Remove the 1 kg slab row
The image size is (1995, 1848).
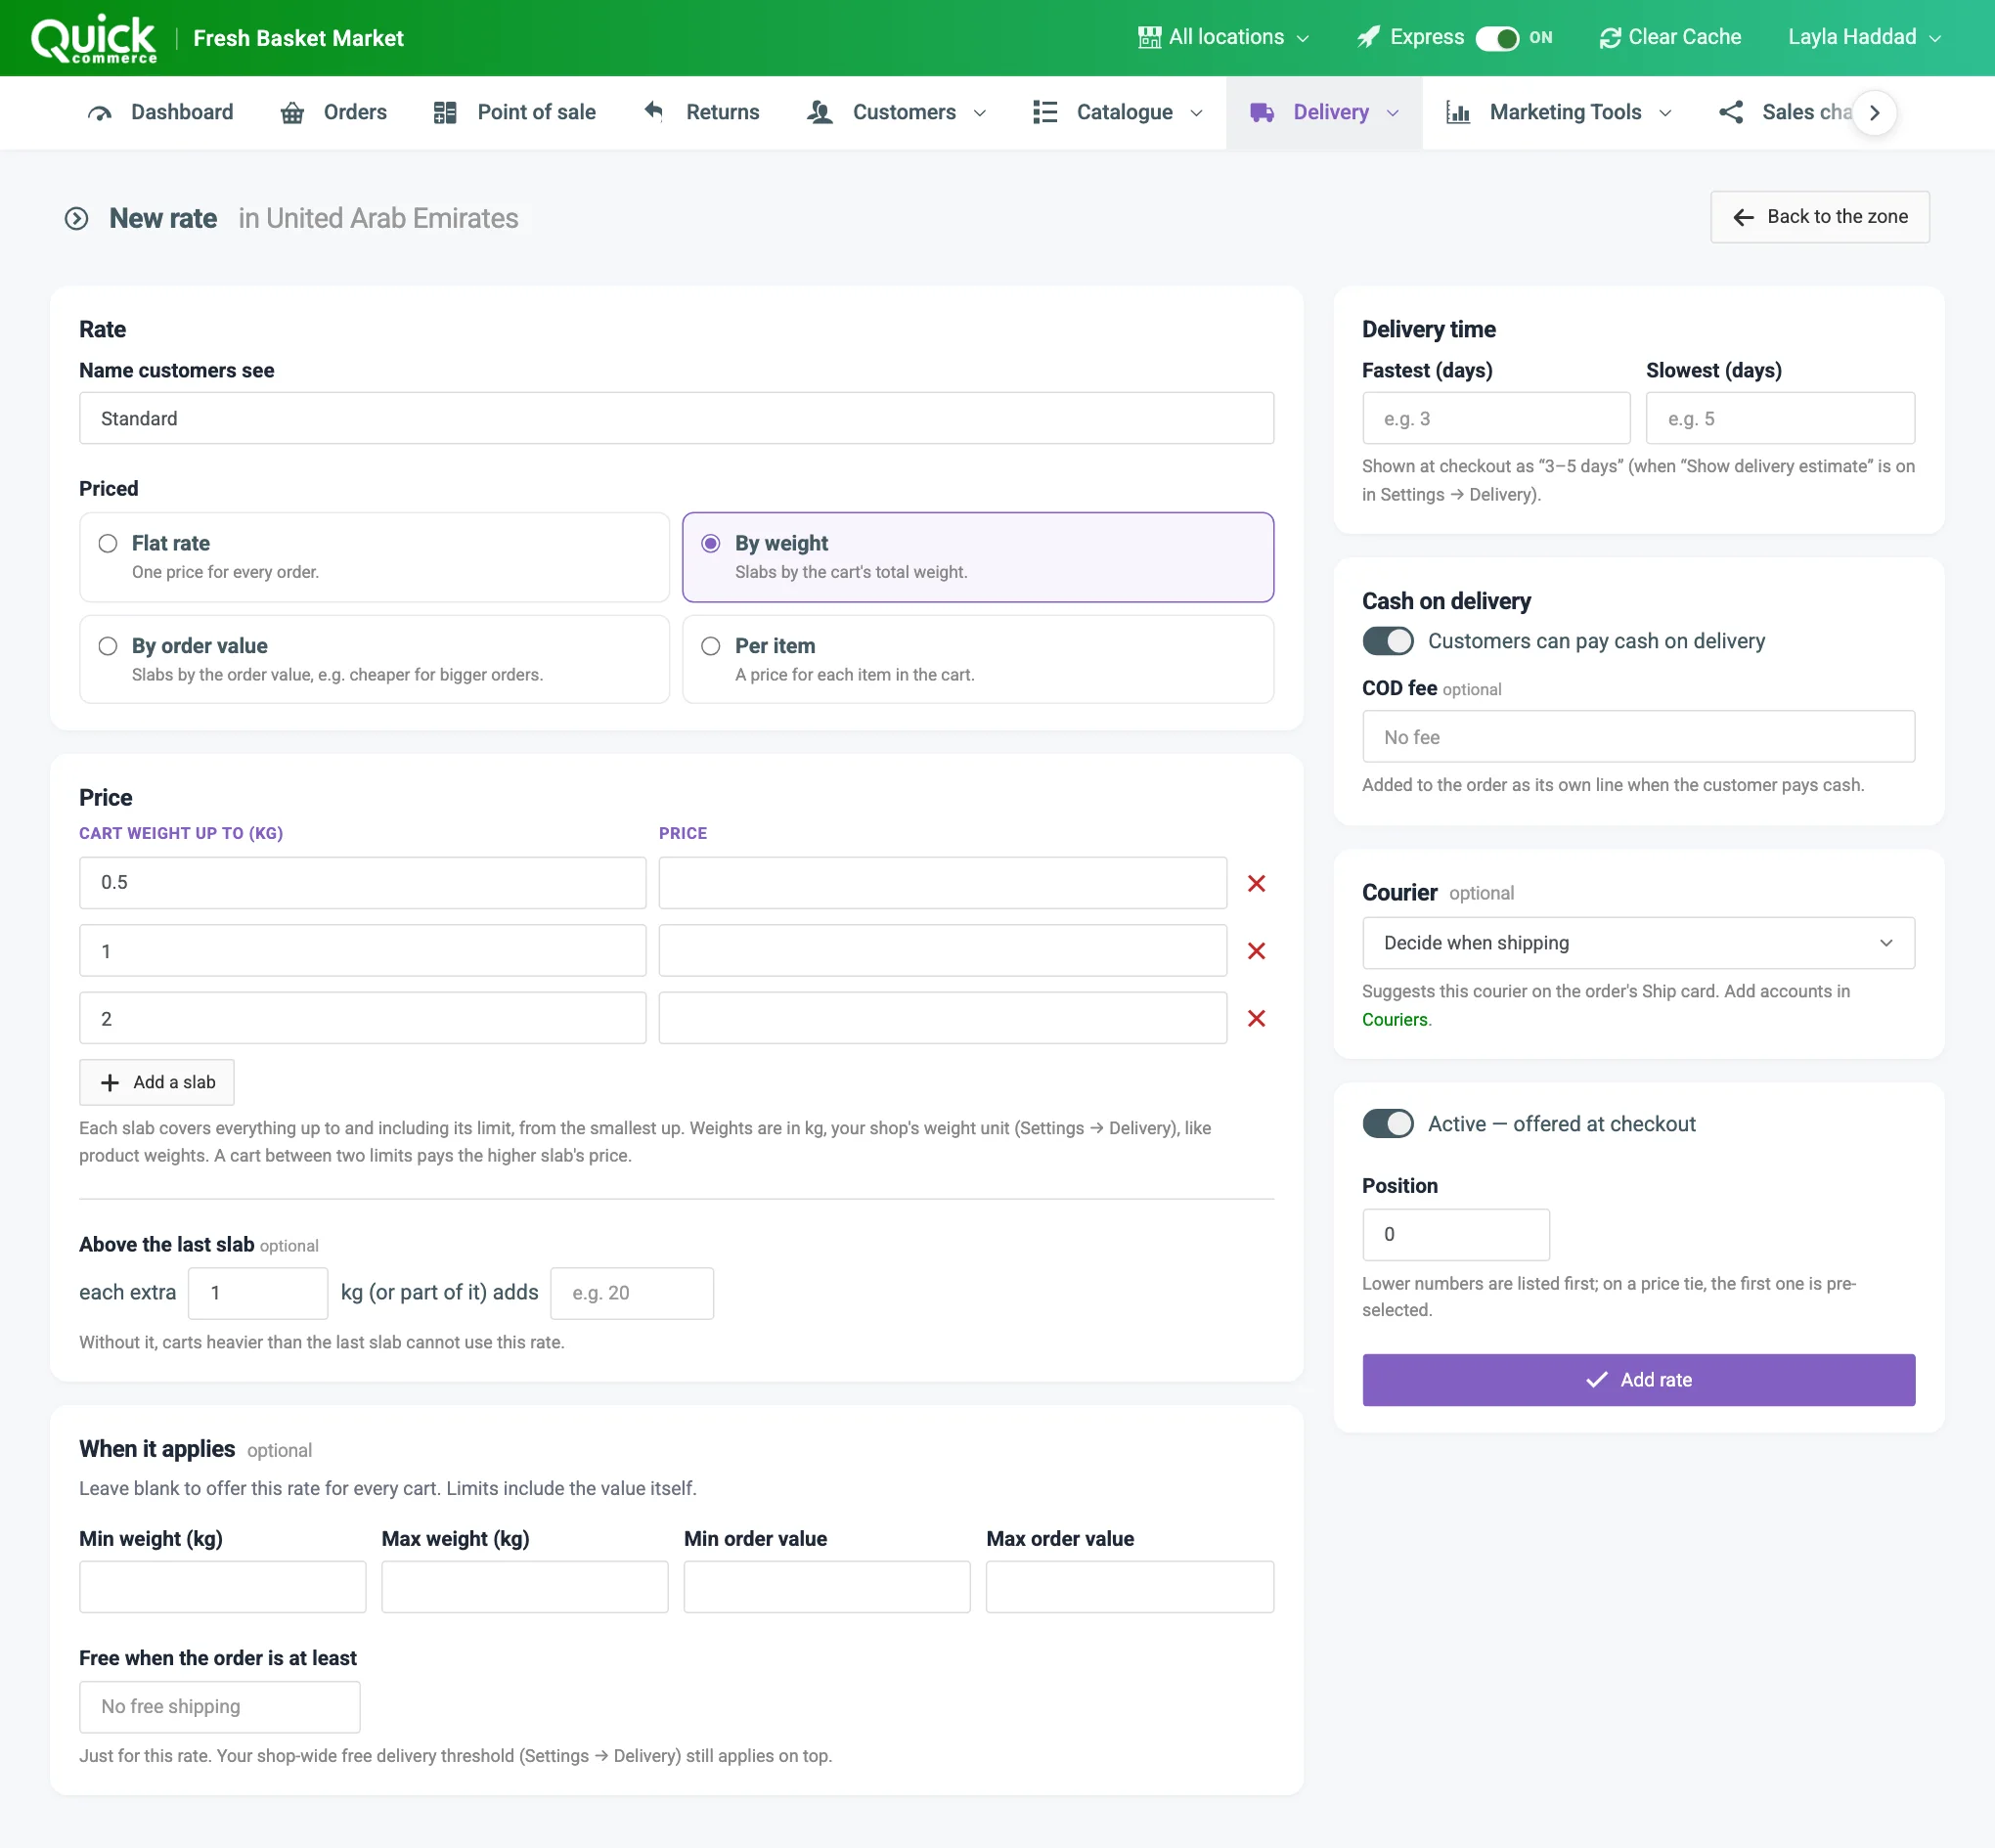[1256, 951]
